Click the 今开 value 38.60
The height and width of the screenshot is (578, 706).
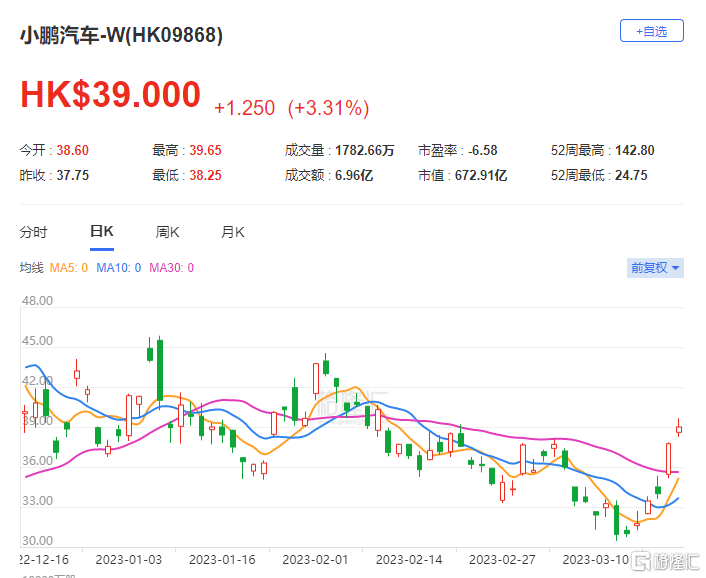coord(72,150)
